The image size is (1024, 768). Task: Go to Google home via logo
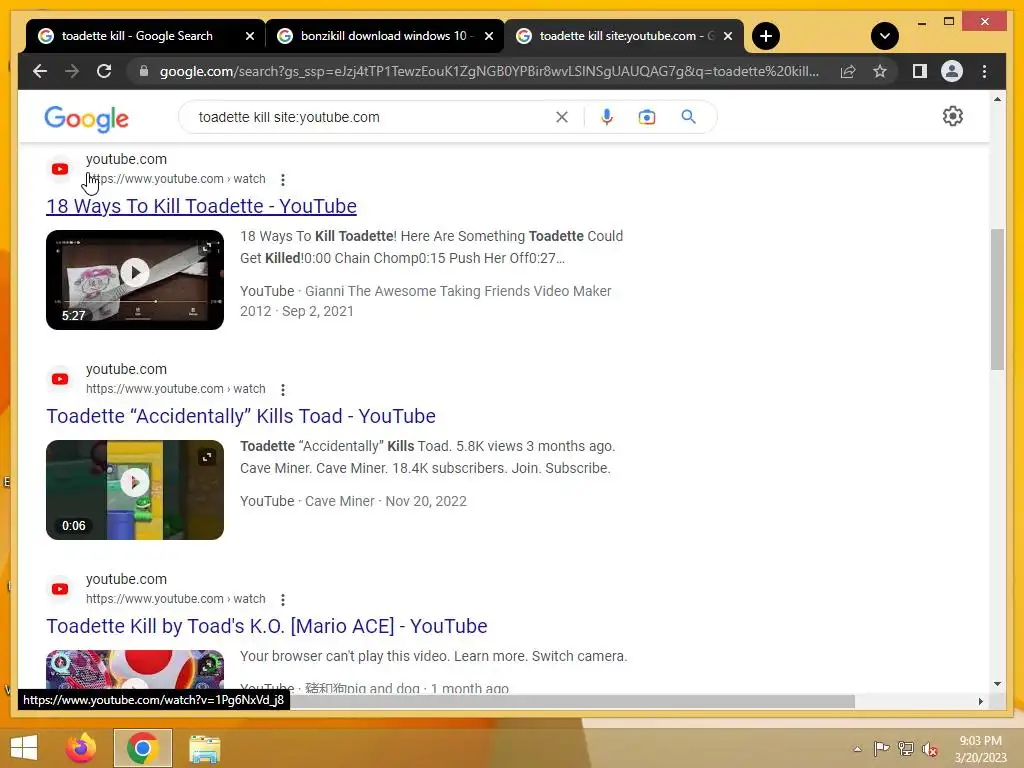[86, 119]
